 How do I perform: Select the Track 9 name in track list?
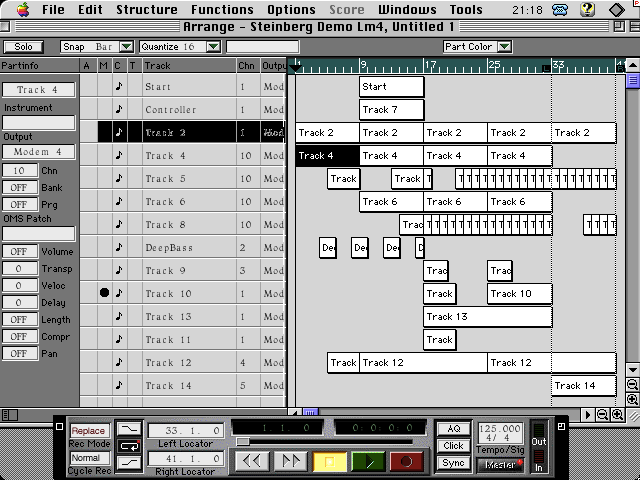[x=166, y=270]
